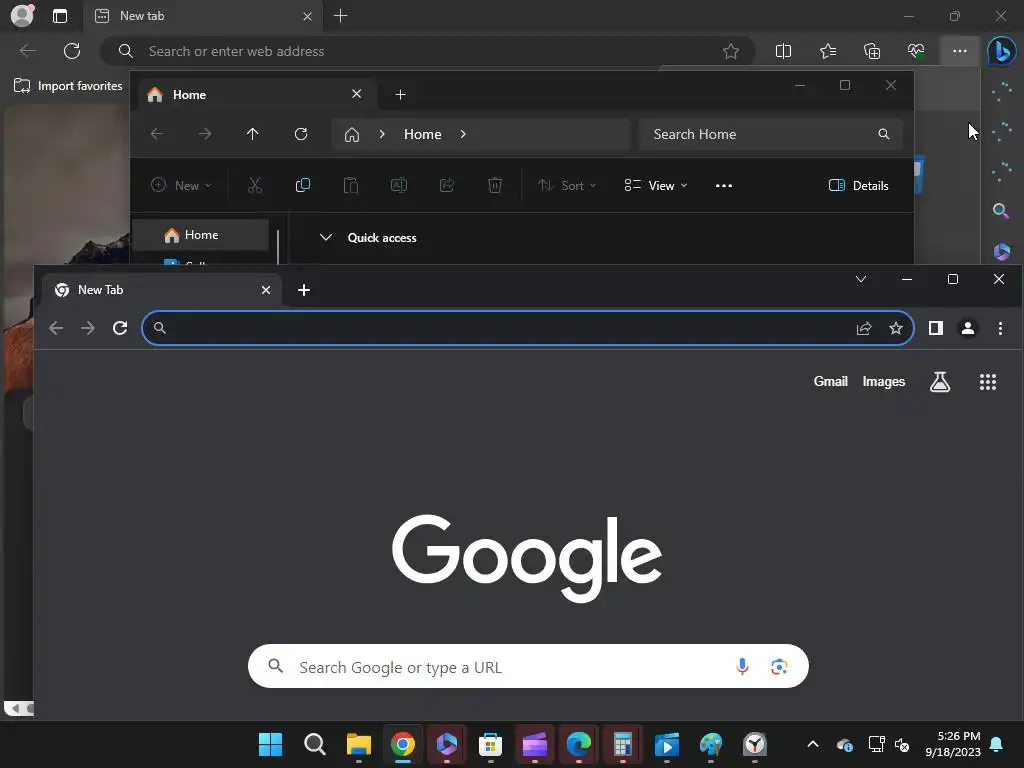Go forward in Chrome window
The height and width of the screenshot is (768, 1024).
tap(88, 328)
